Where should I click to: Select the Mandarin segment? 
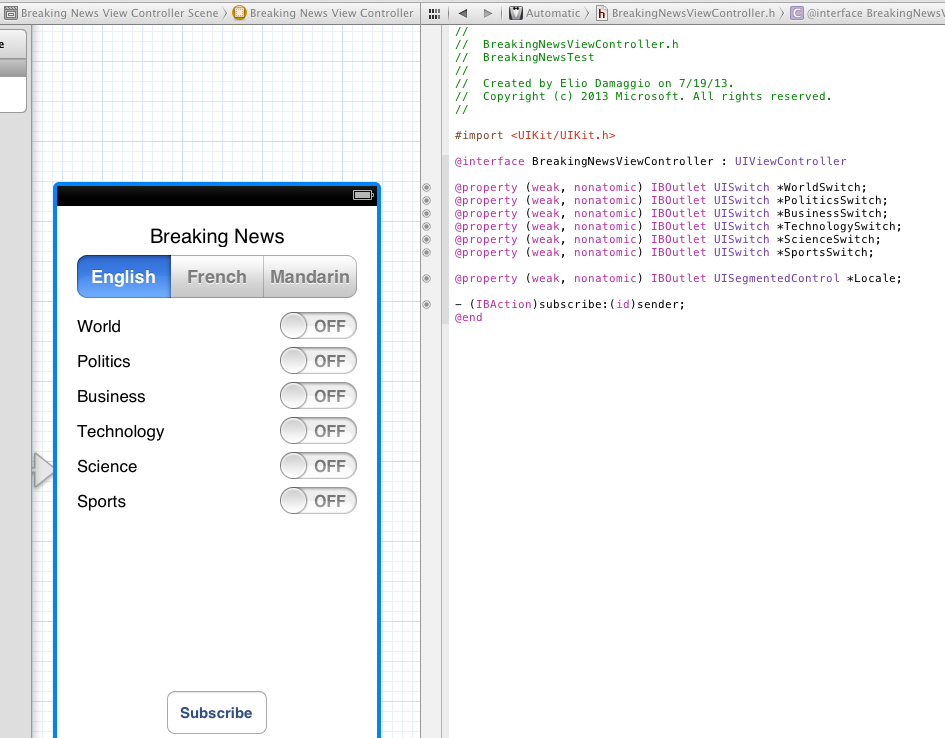pos(310,277)
